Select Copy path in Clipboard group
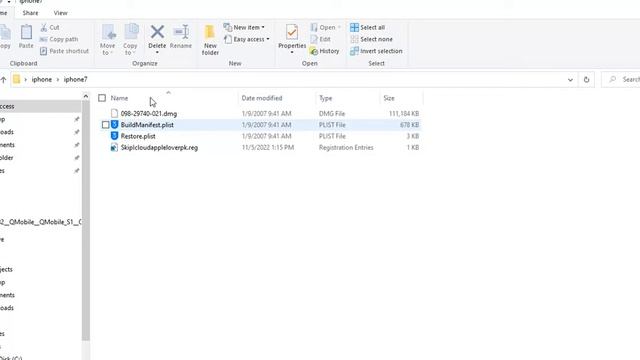 pos(59,39)
